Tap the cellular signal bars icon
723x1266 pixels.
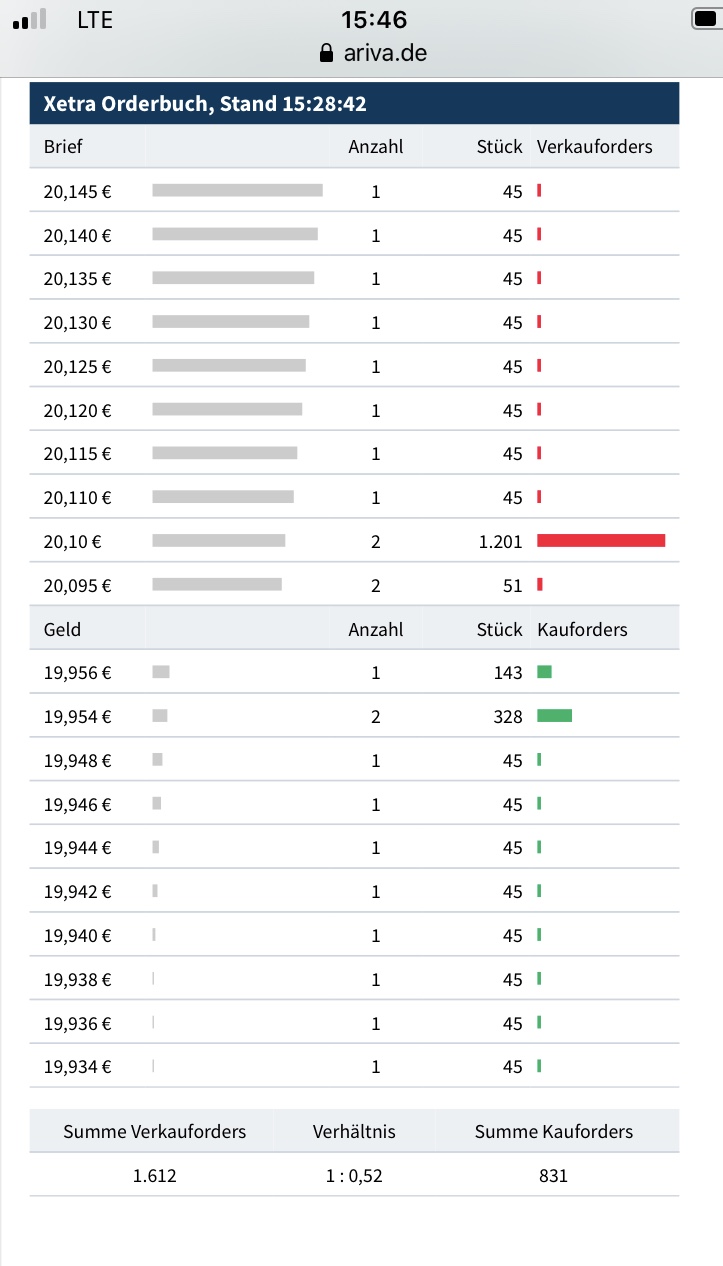[x=30, y=19]
